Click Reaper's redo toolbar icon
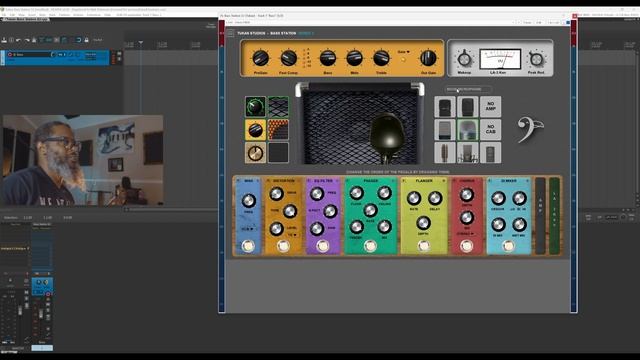This screenshot has width=640, height=360. pyautogui.click(x=27, y=40)
